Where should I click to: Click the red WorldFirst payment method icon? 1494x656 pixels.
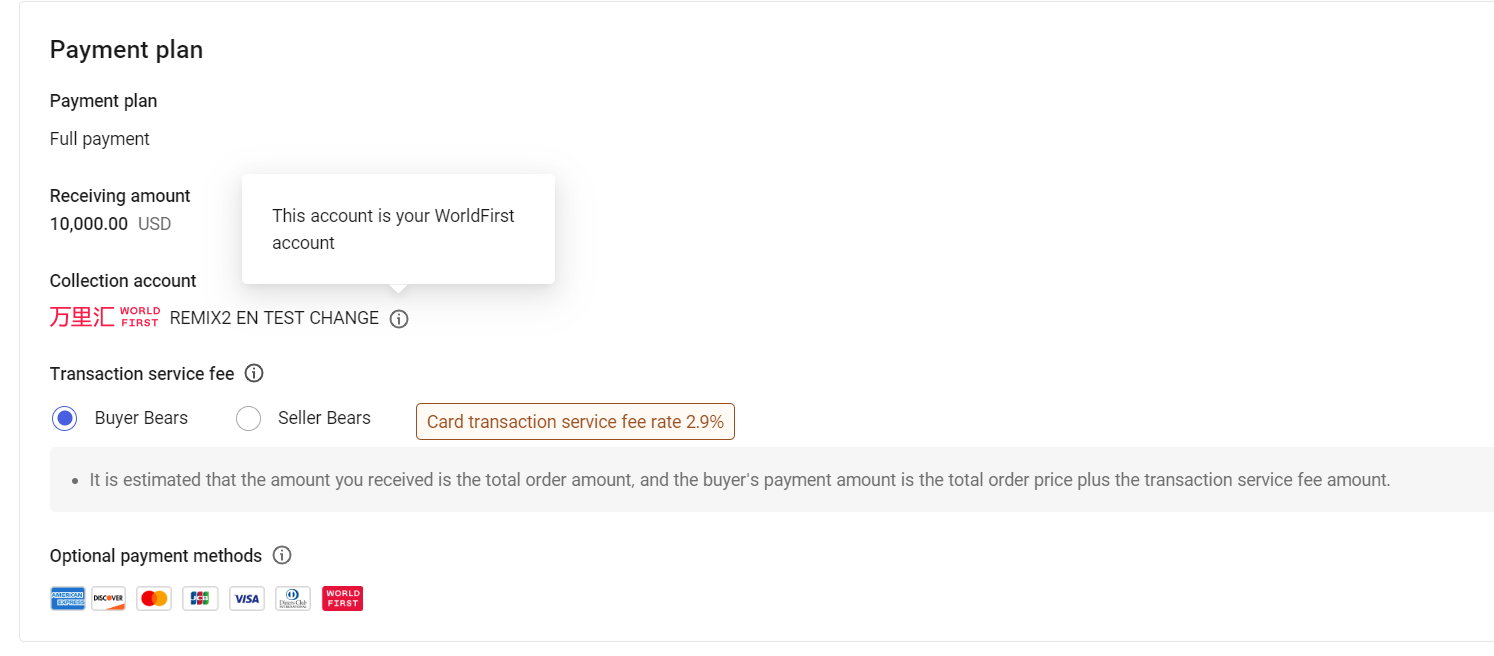(x=342, y=598)
